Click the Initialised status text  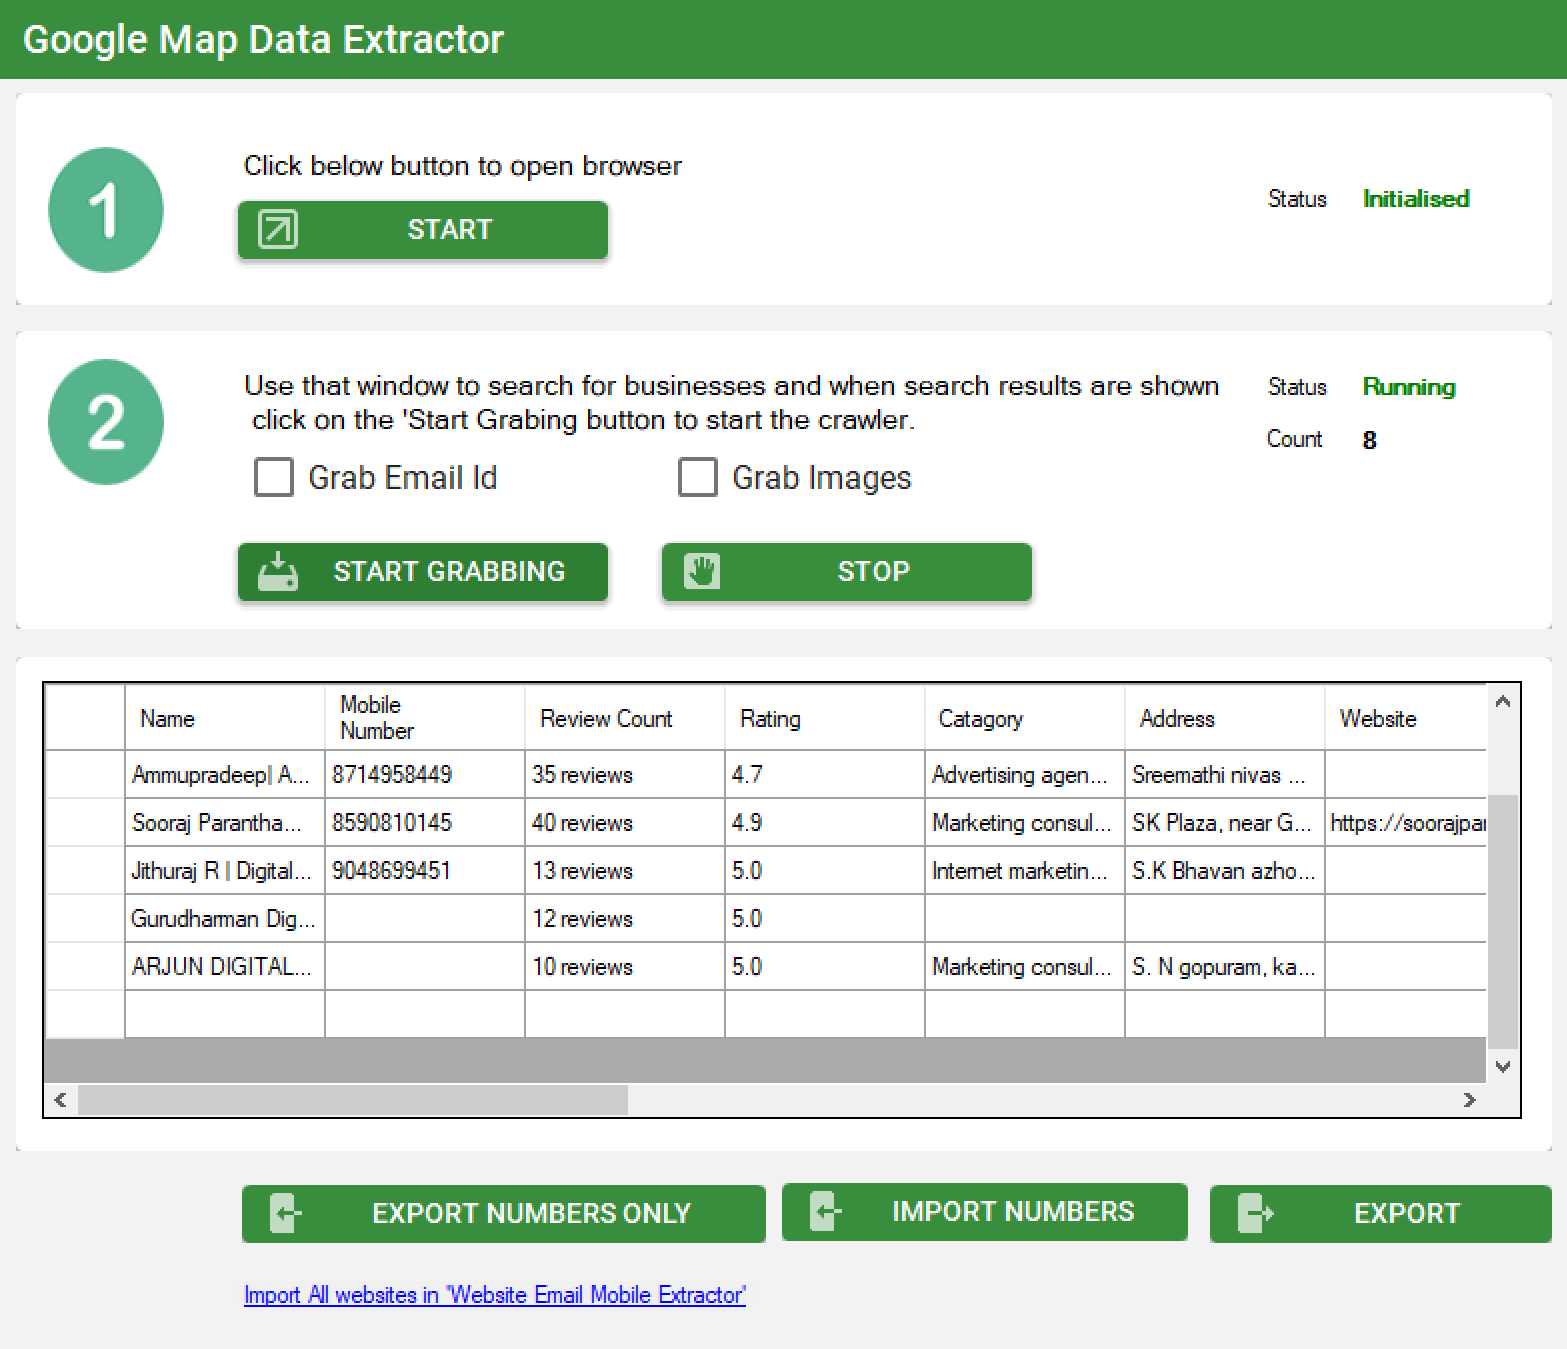click(1416, 198)
